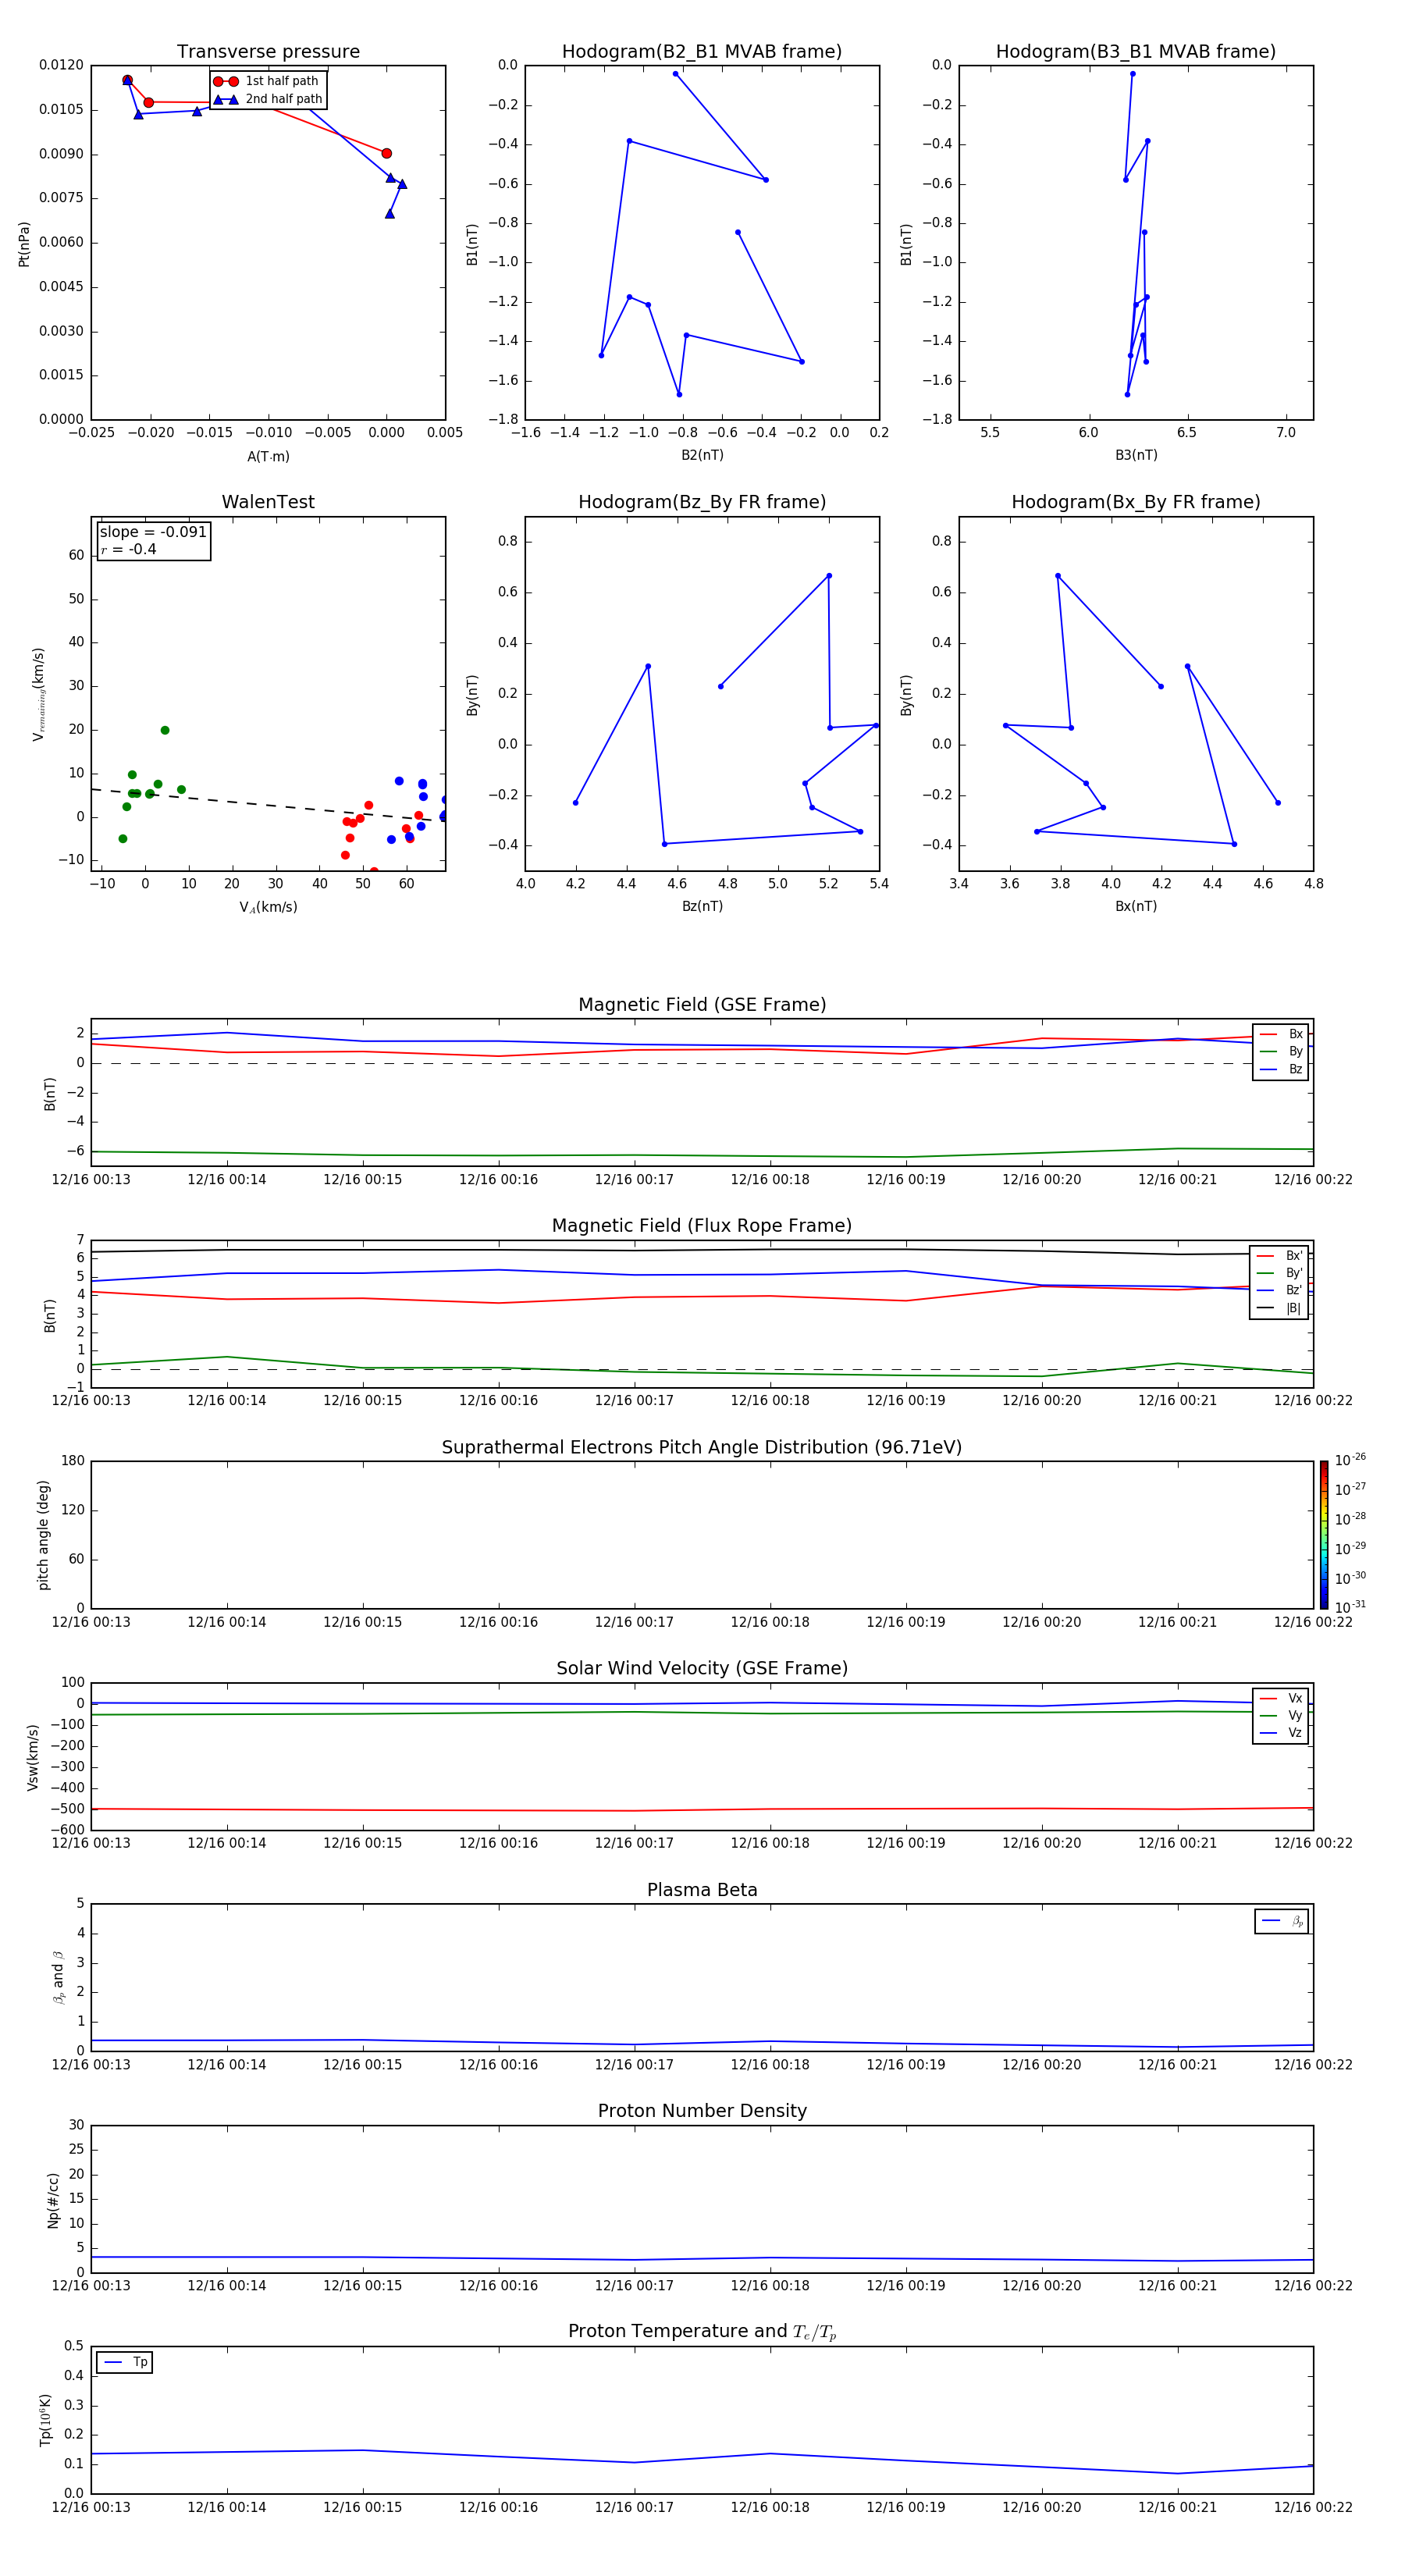This screenshot has width=1405, height=2576.
Task: Click the 'Plasma Beta' plot title
Action: click(702, 1891)
